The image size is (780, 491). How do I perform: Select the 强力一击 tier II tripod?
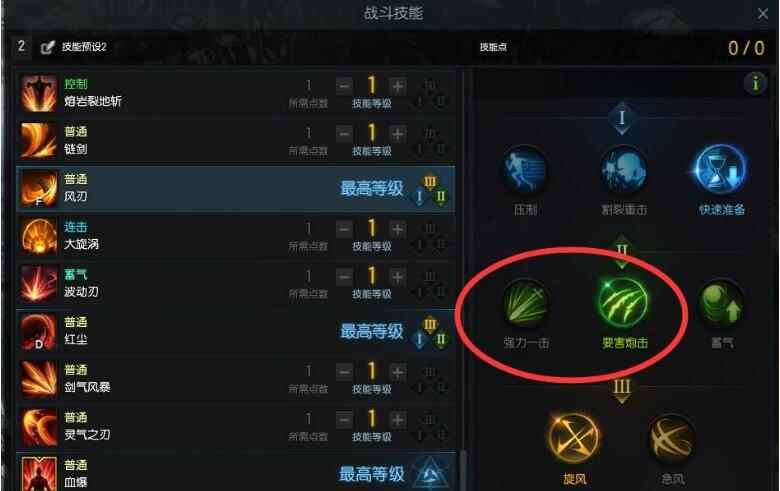click(x=525, y=302)
